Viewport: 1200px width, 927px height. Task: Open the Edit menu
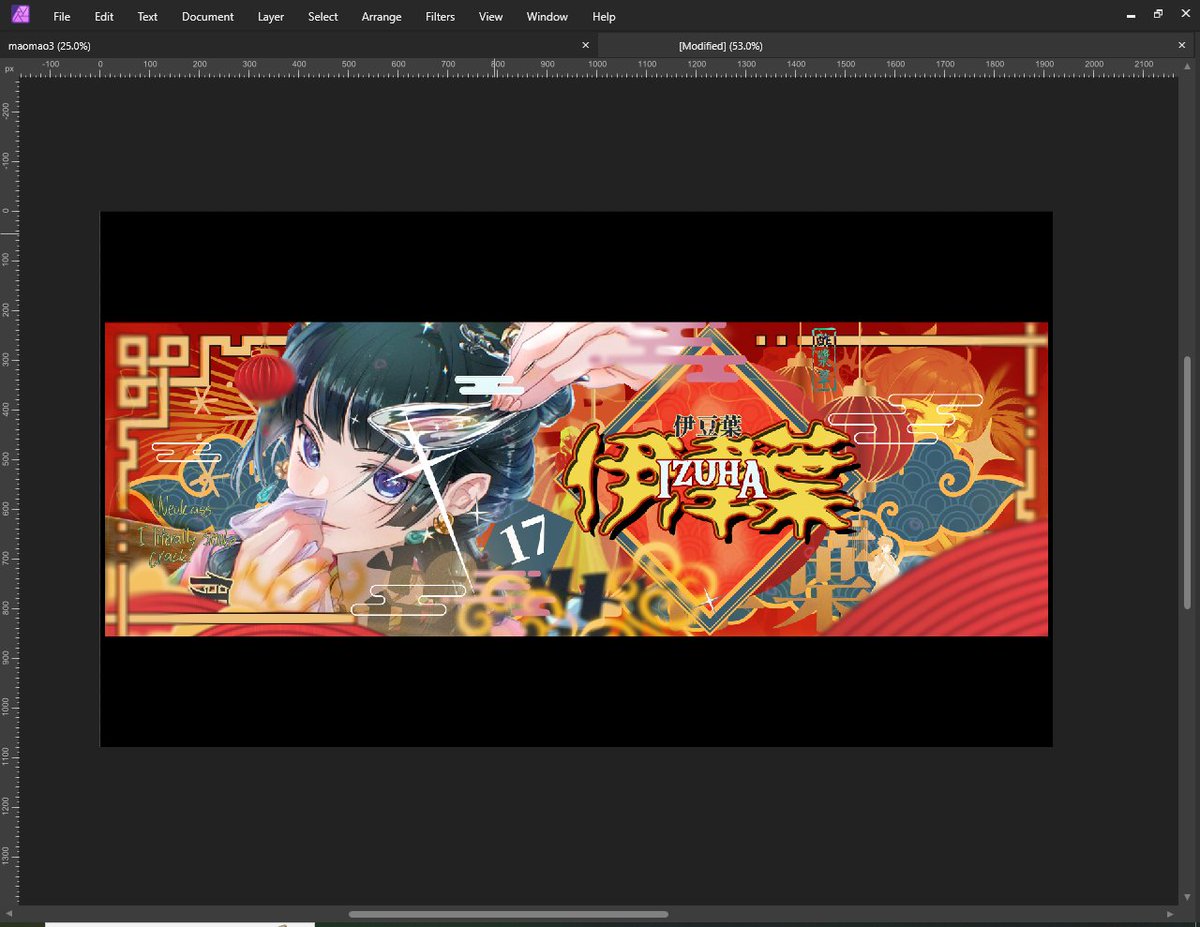point(104,16)
